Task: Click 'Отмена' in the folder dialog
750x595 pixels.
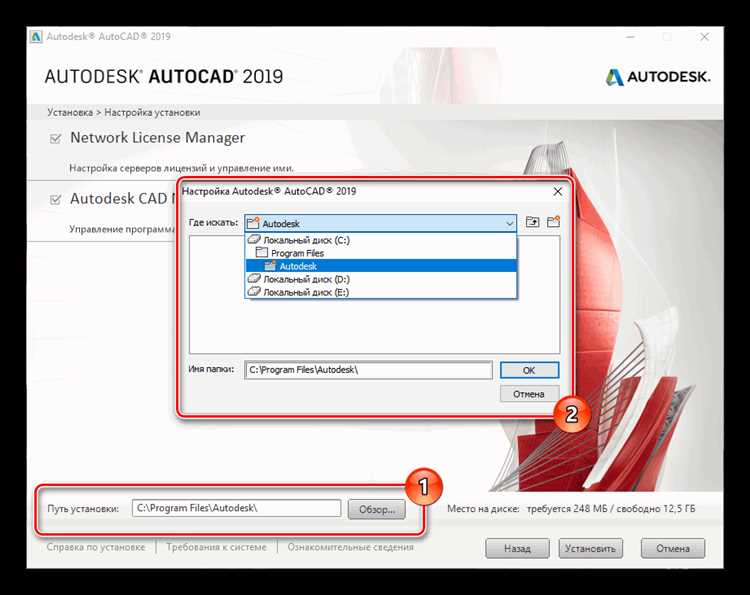Action: pos(529,394)
